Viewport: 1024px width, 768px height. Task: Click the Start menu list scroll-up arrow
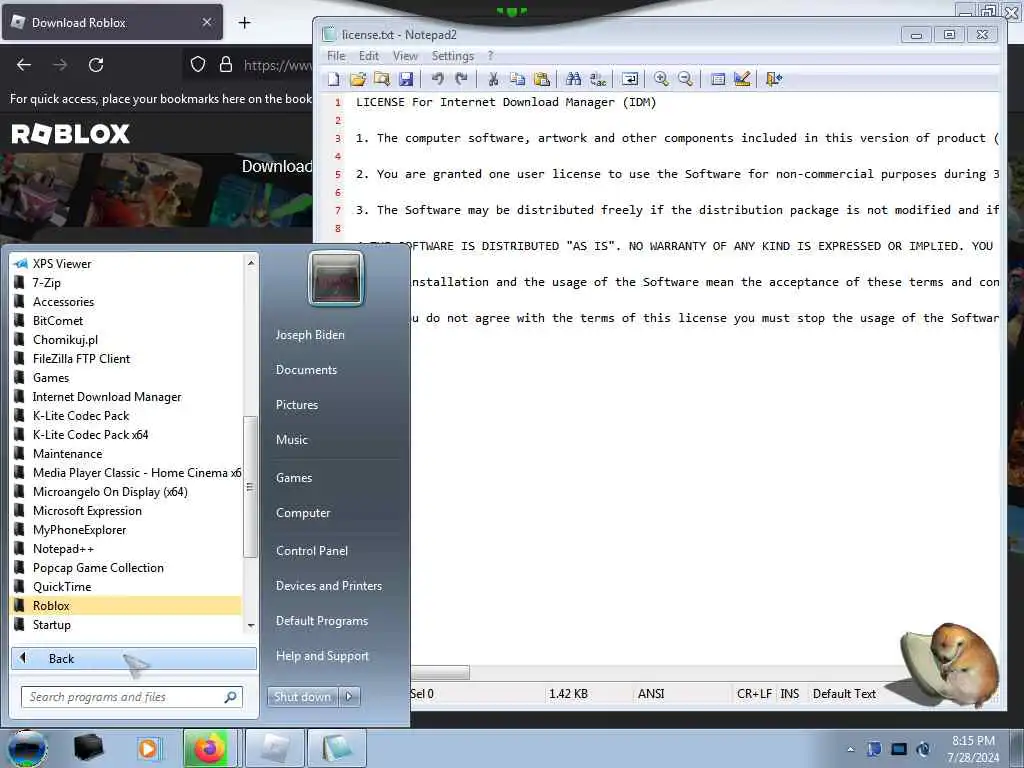point(251,263)
